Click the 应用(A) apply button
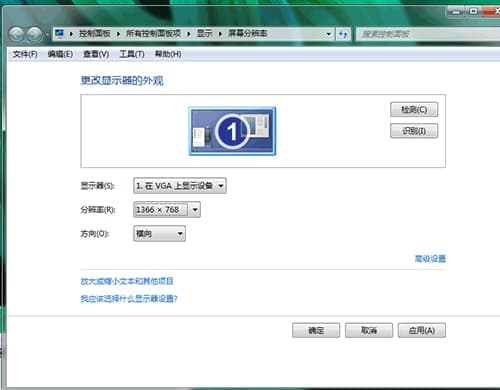 coord(422,330)
